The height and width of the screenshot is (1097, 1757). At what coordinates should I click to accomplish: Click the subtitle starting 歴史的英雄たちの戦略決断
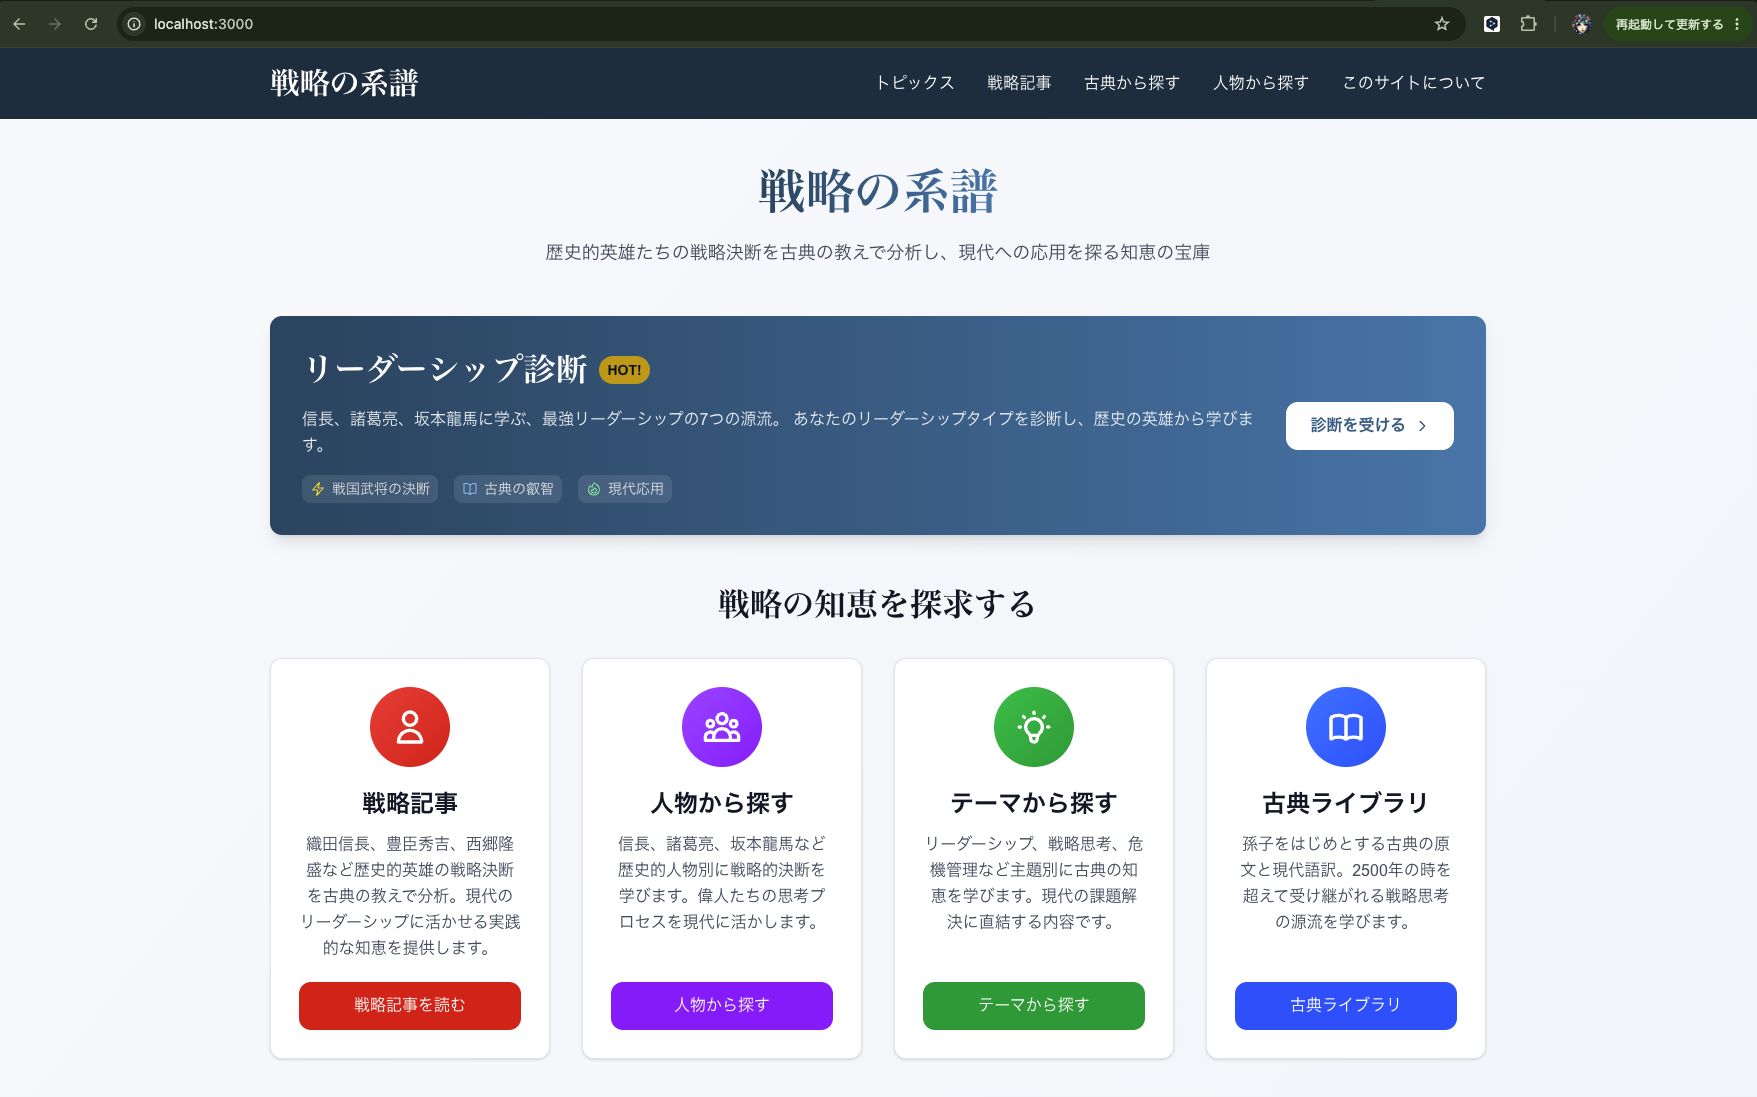pyautogui.click(x=878, y=253)
